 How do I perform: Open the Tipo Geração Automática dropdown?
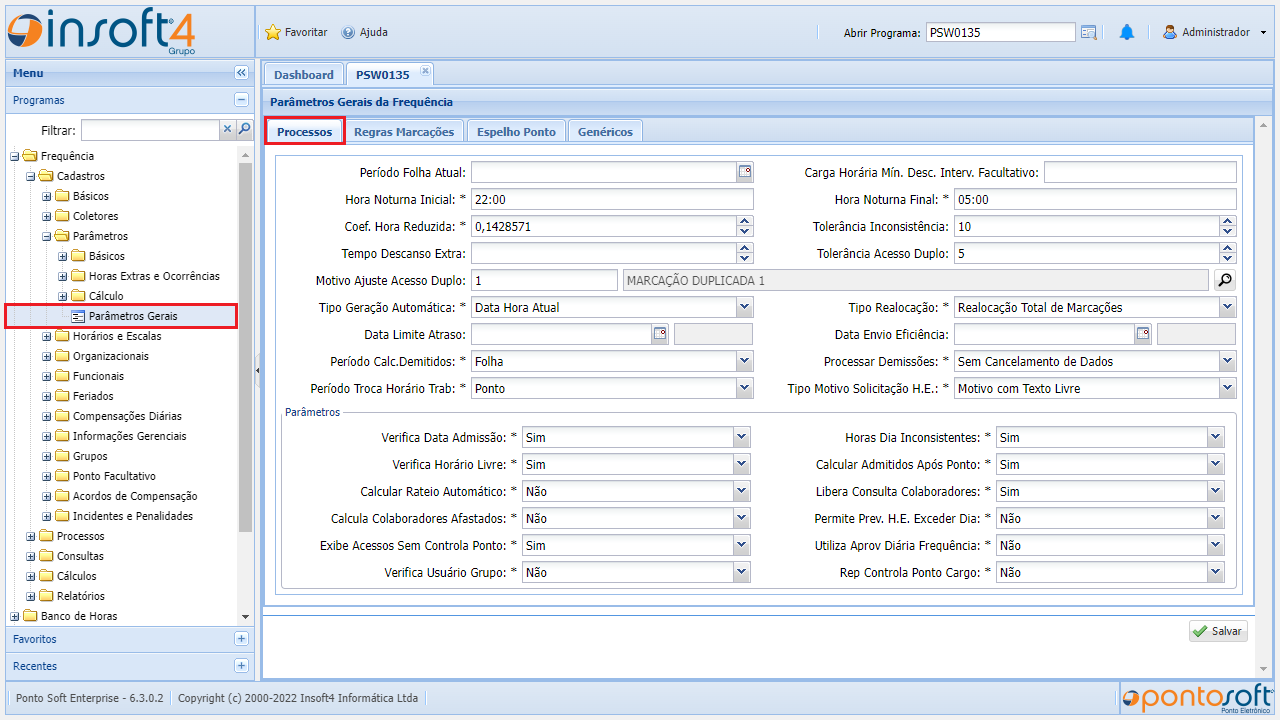[x=744, y=307]
